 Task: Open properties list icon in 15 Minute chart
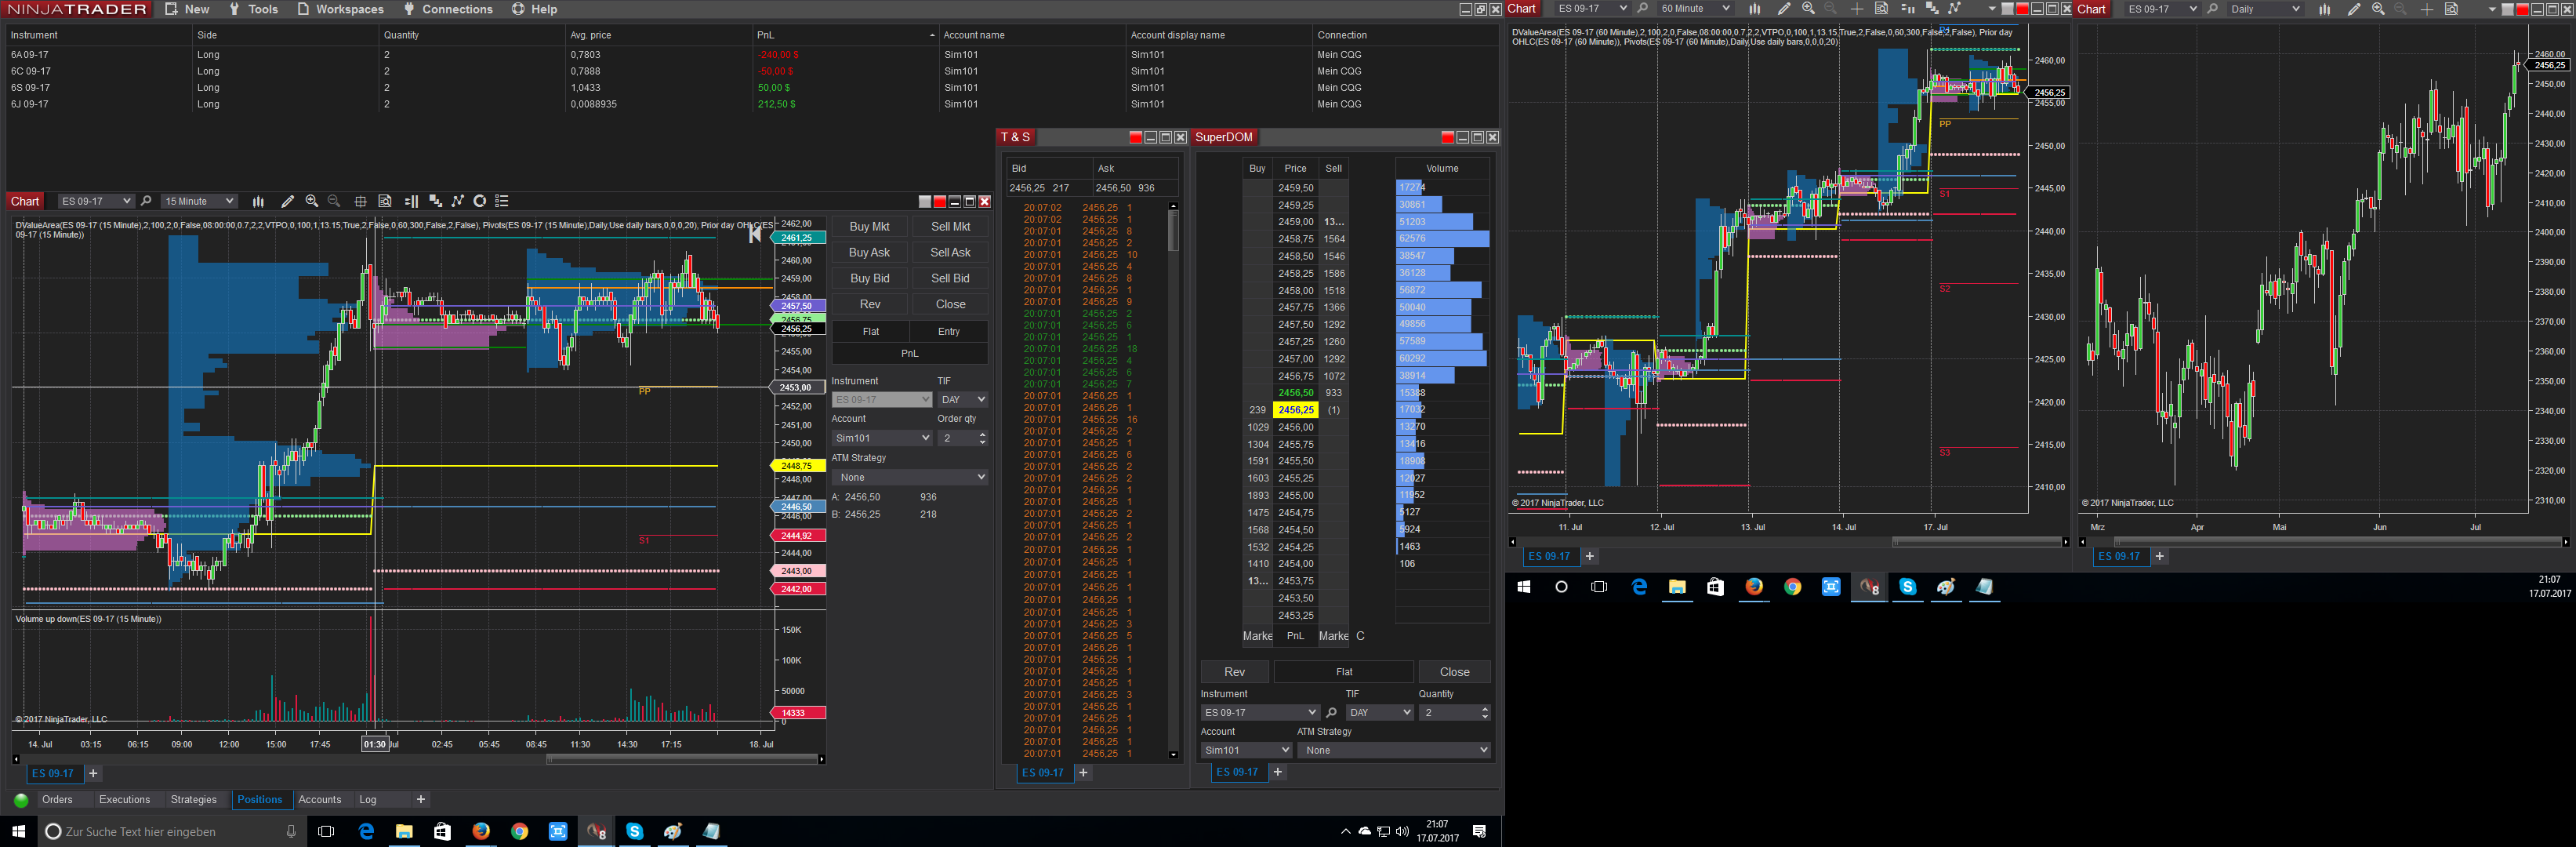pos(502,201)
